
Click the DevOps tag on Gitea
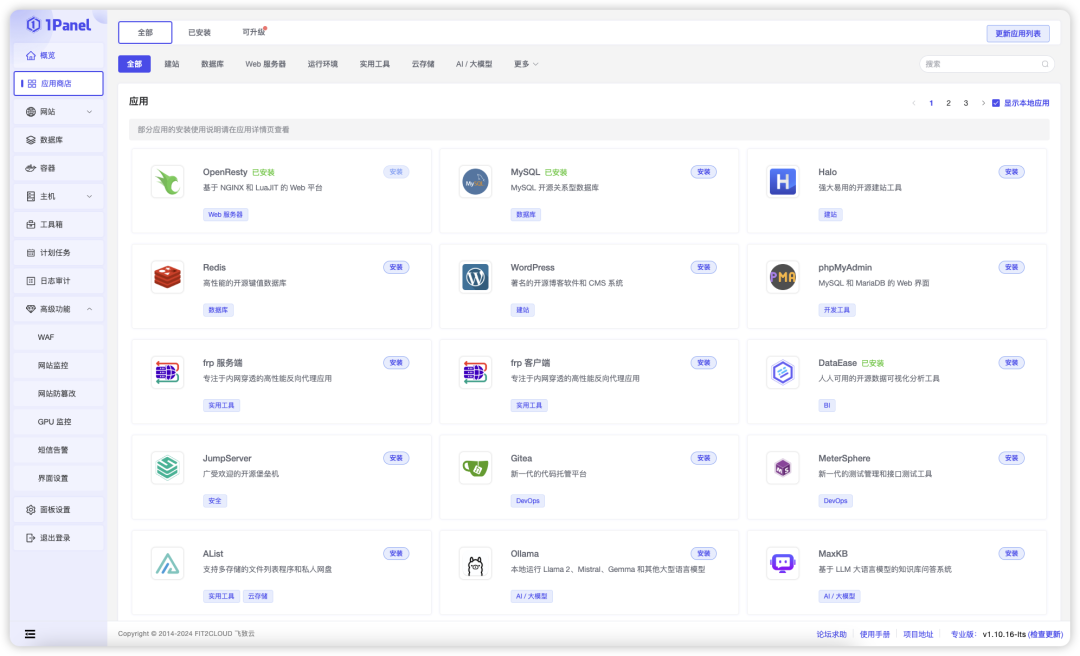pyautogui.click(x=528, y=501)
